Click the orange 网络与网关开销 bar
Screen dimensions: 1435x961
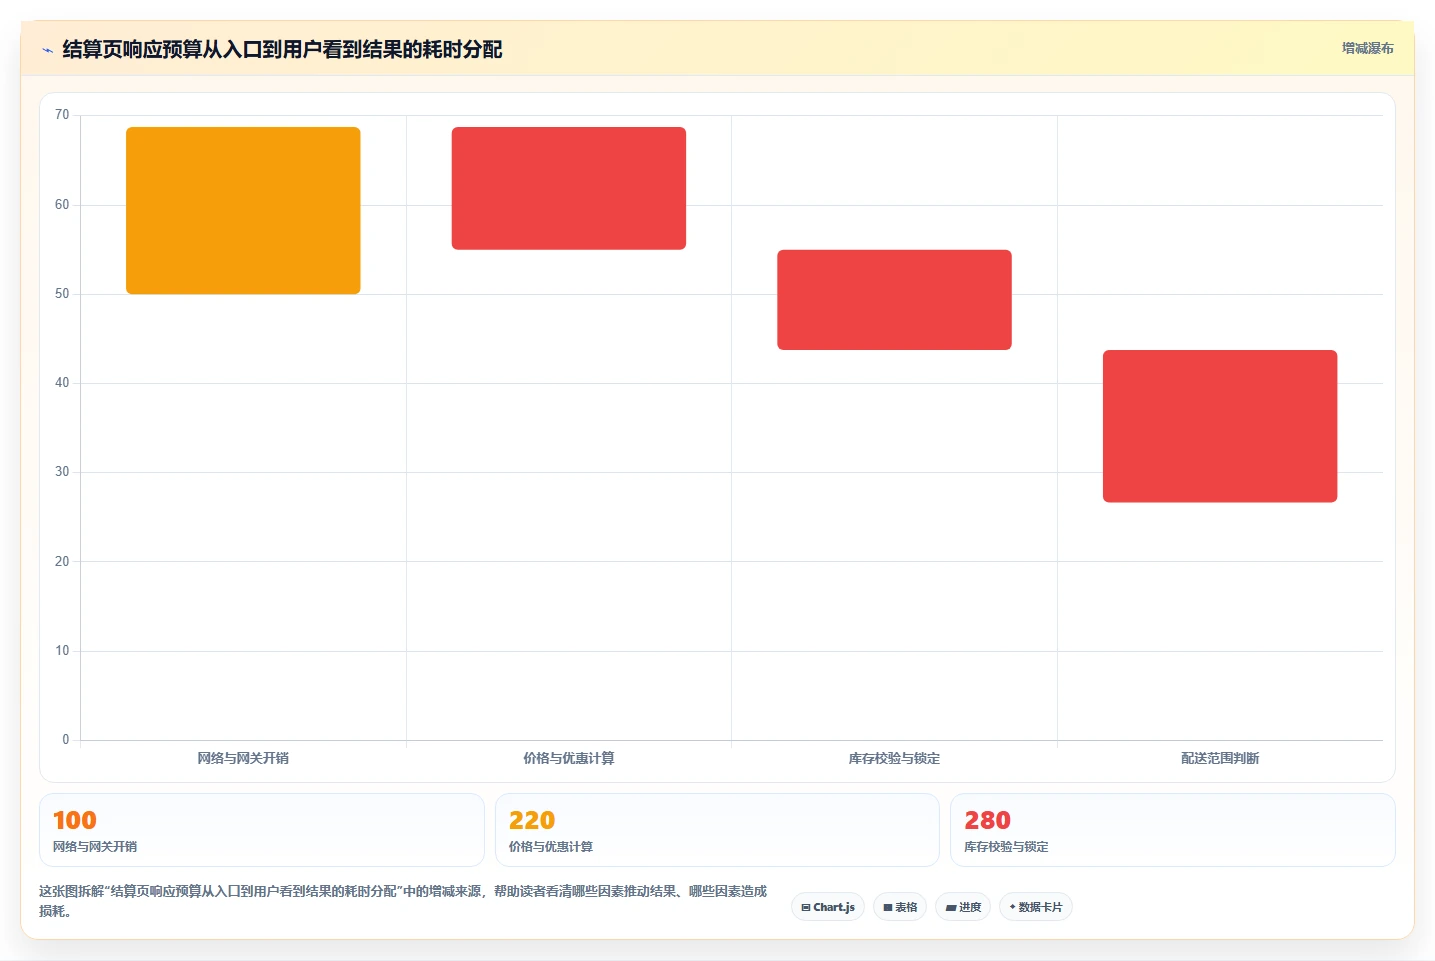(243, 210)
